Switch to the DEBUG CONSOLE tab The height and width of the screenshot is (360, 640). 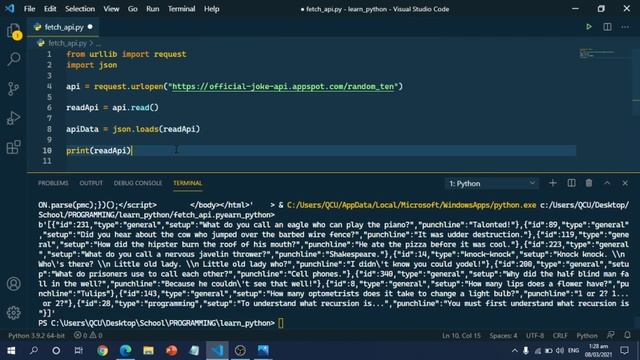[138, 183]
